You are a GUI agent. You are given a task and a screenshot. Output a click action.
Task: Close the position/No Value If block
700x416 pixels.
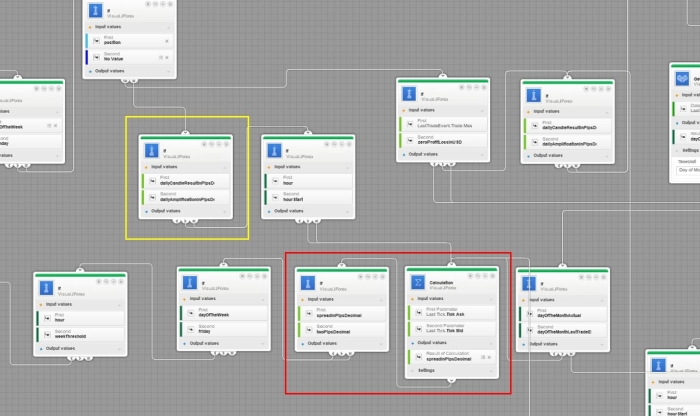(170, 4)
